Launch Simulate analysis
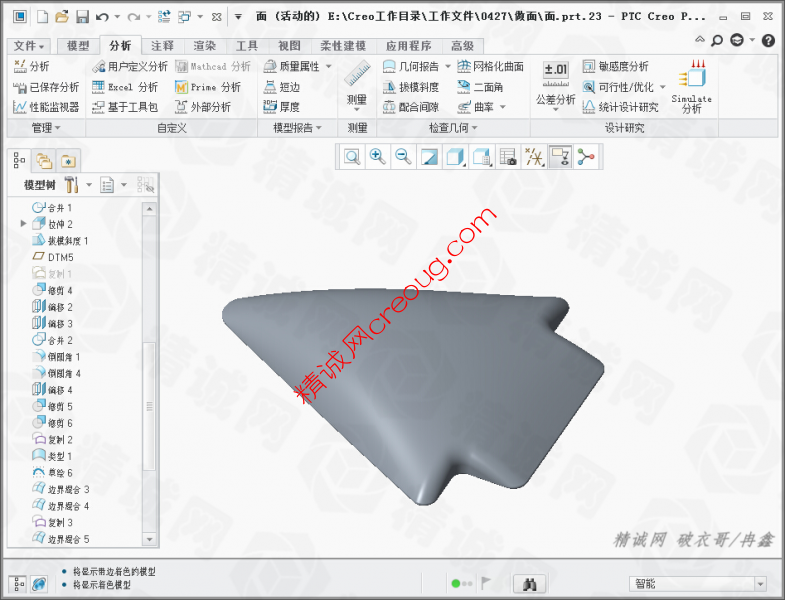 point(692,86)
